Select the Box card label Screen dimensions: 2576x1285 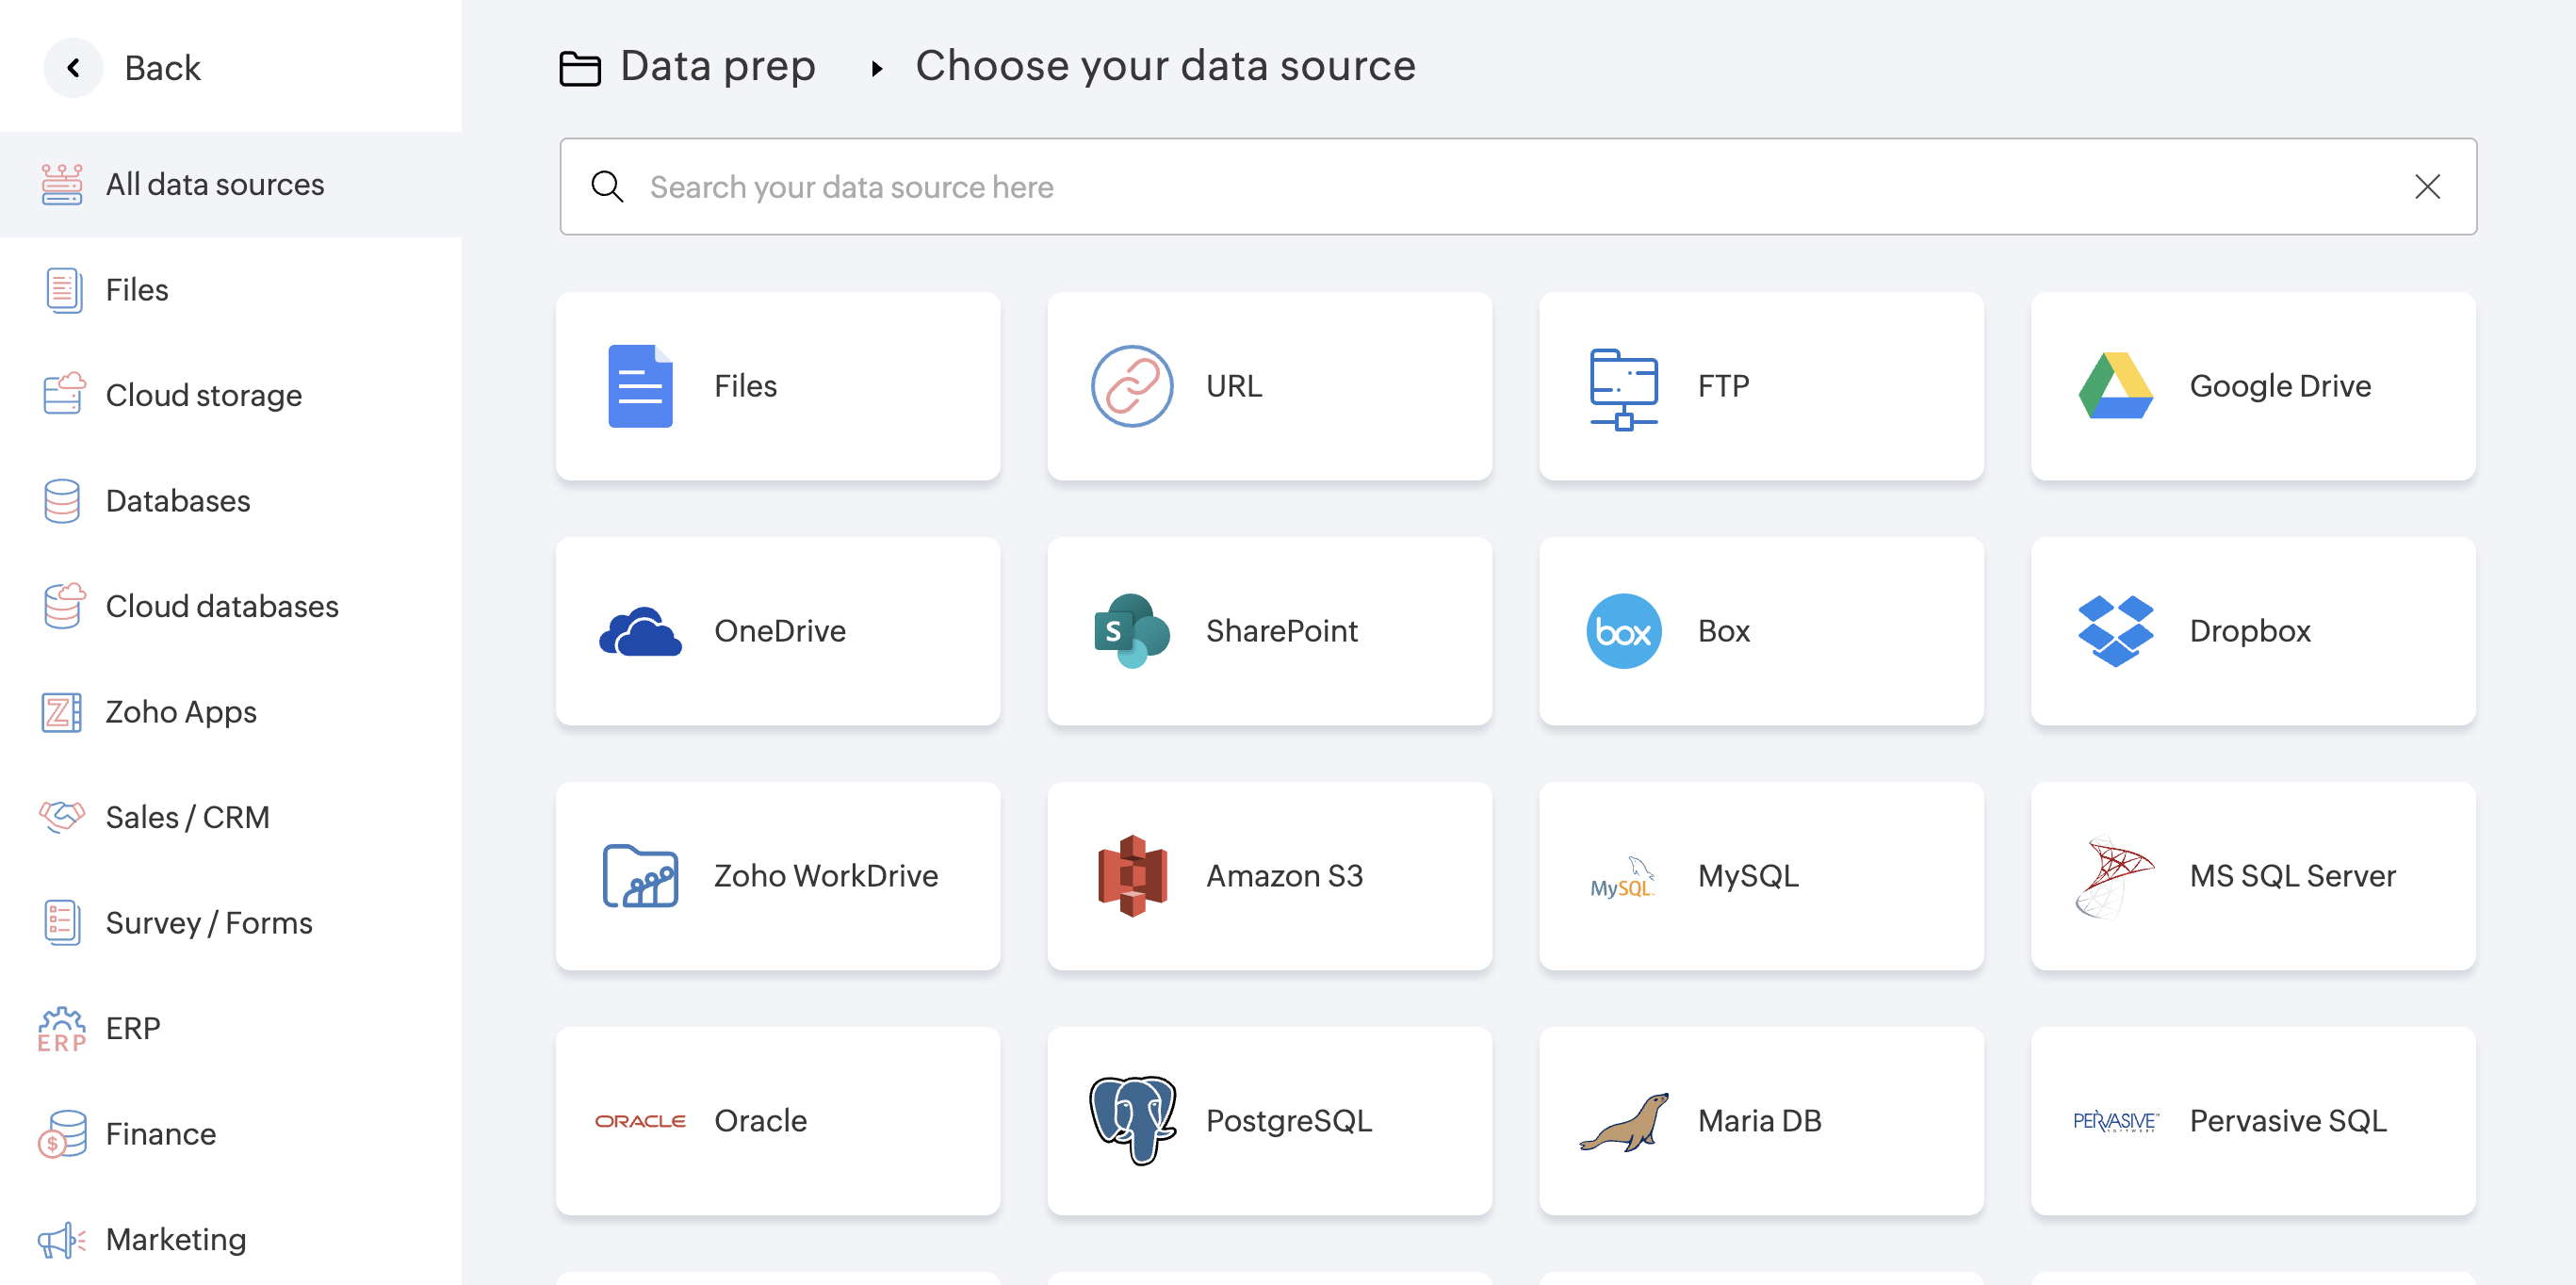(1723, 631)
